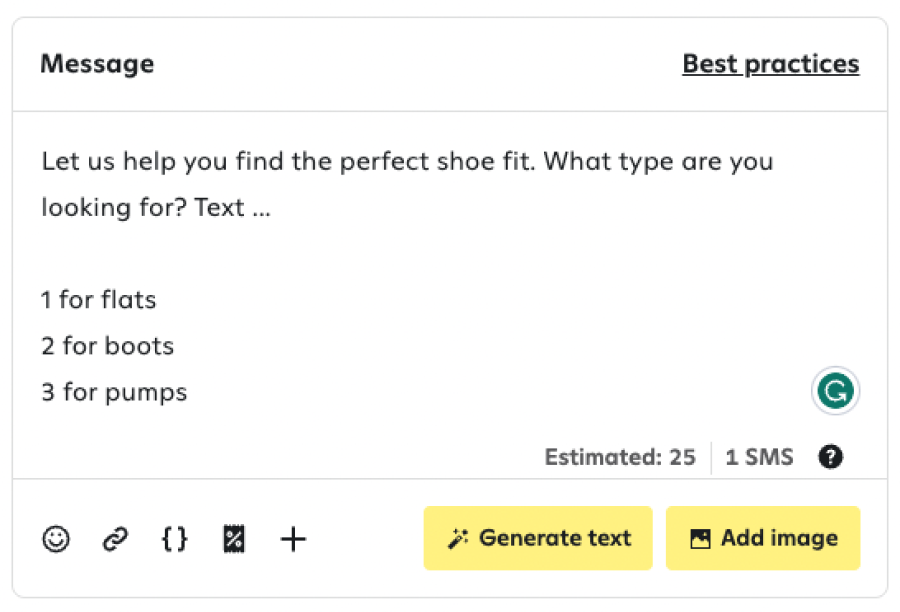Select the magic wand icon in Generate text
Image resolution: width=900 pixels, height=612 pixels.
click(457, 539)
